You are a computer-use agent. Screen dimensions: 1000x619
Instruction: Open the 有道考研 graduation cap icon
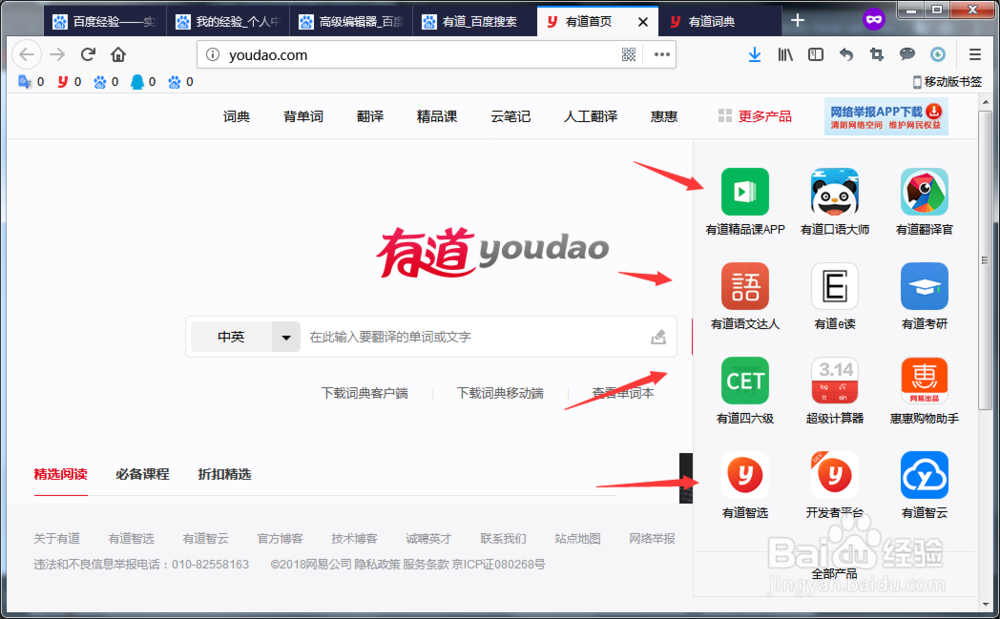(x=924, y=286)
